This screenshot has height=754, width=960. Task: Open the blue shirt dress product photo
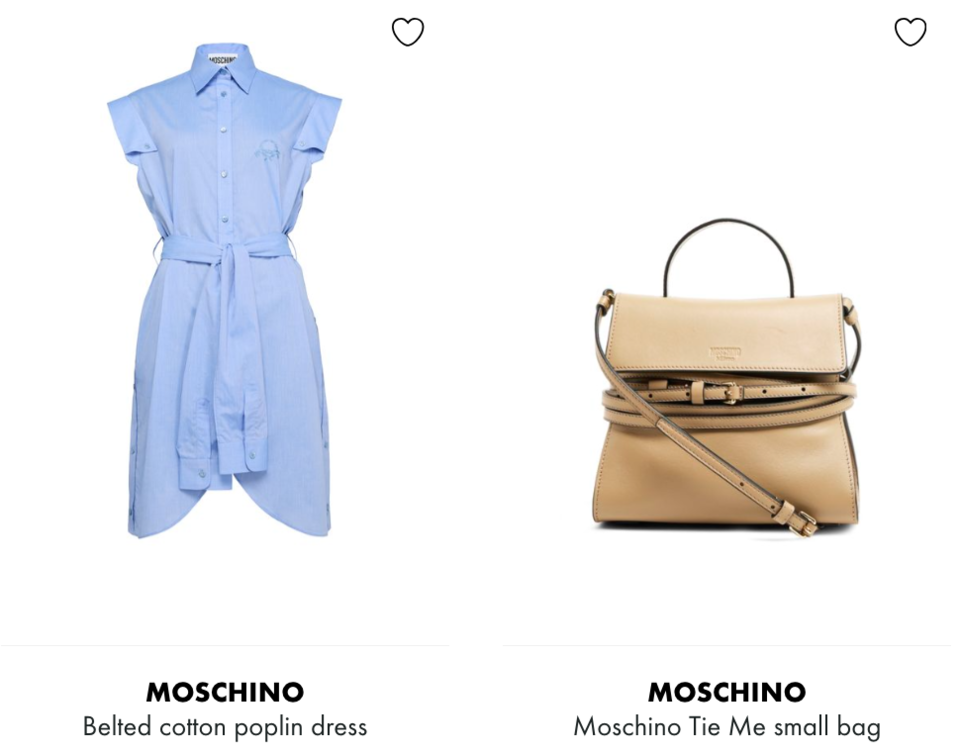tap(225, 291)
